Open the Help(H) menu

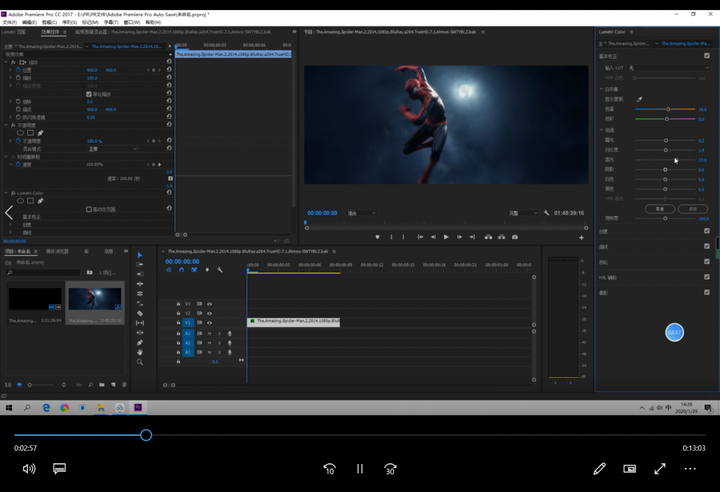click(x=153, y=22)
